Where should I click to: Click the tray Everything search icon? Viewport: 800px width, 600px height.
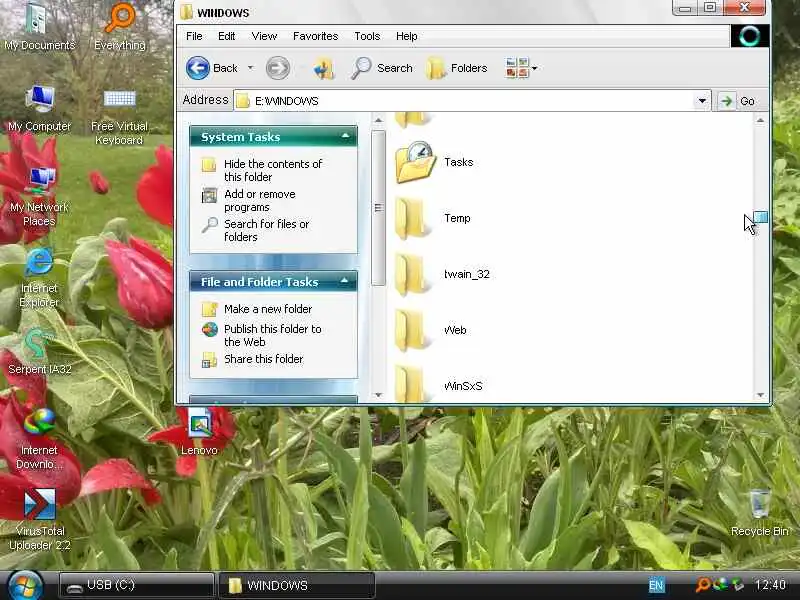click(x=703, y=585)
